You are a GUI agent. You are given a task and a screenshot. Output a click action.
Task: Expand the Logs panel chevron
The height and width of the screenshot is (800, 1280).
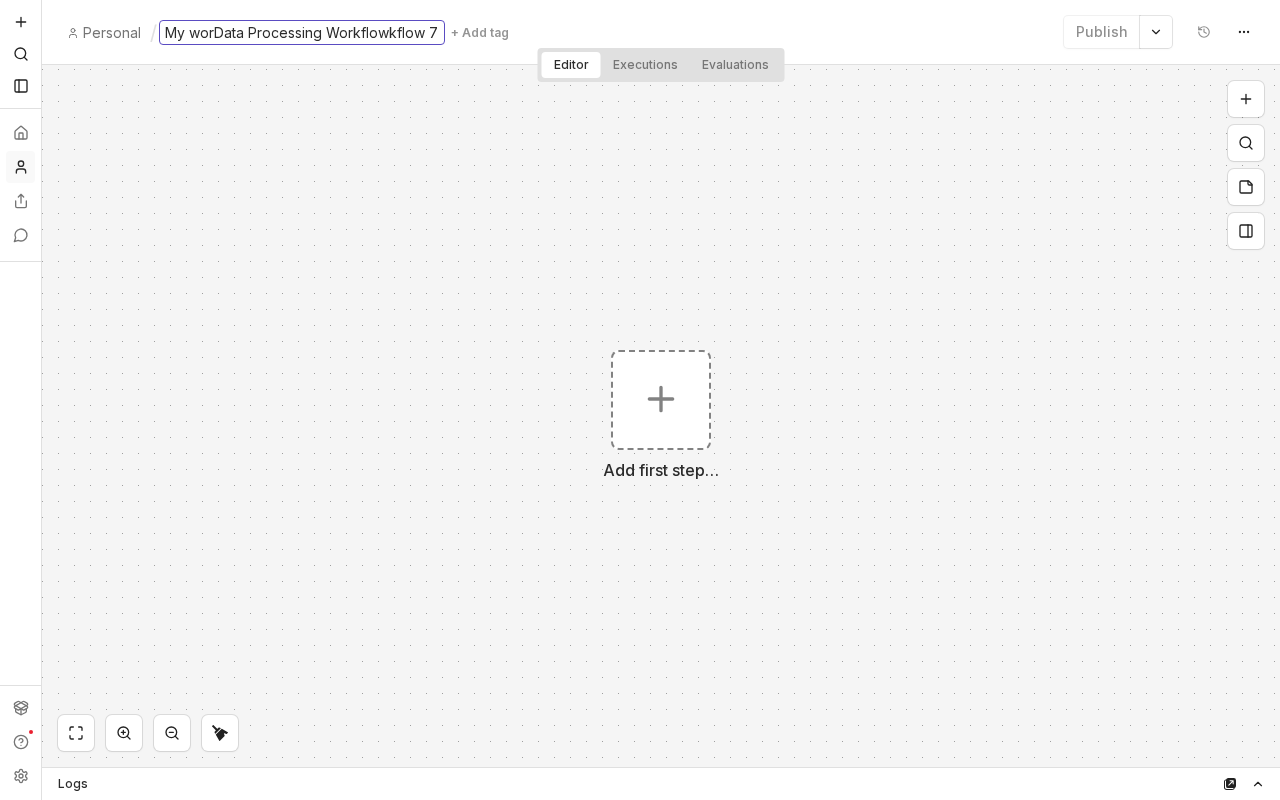pos(1258,784)
